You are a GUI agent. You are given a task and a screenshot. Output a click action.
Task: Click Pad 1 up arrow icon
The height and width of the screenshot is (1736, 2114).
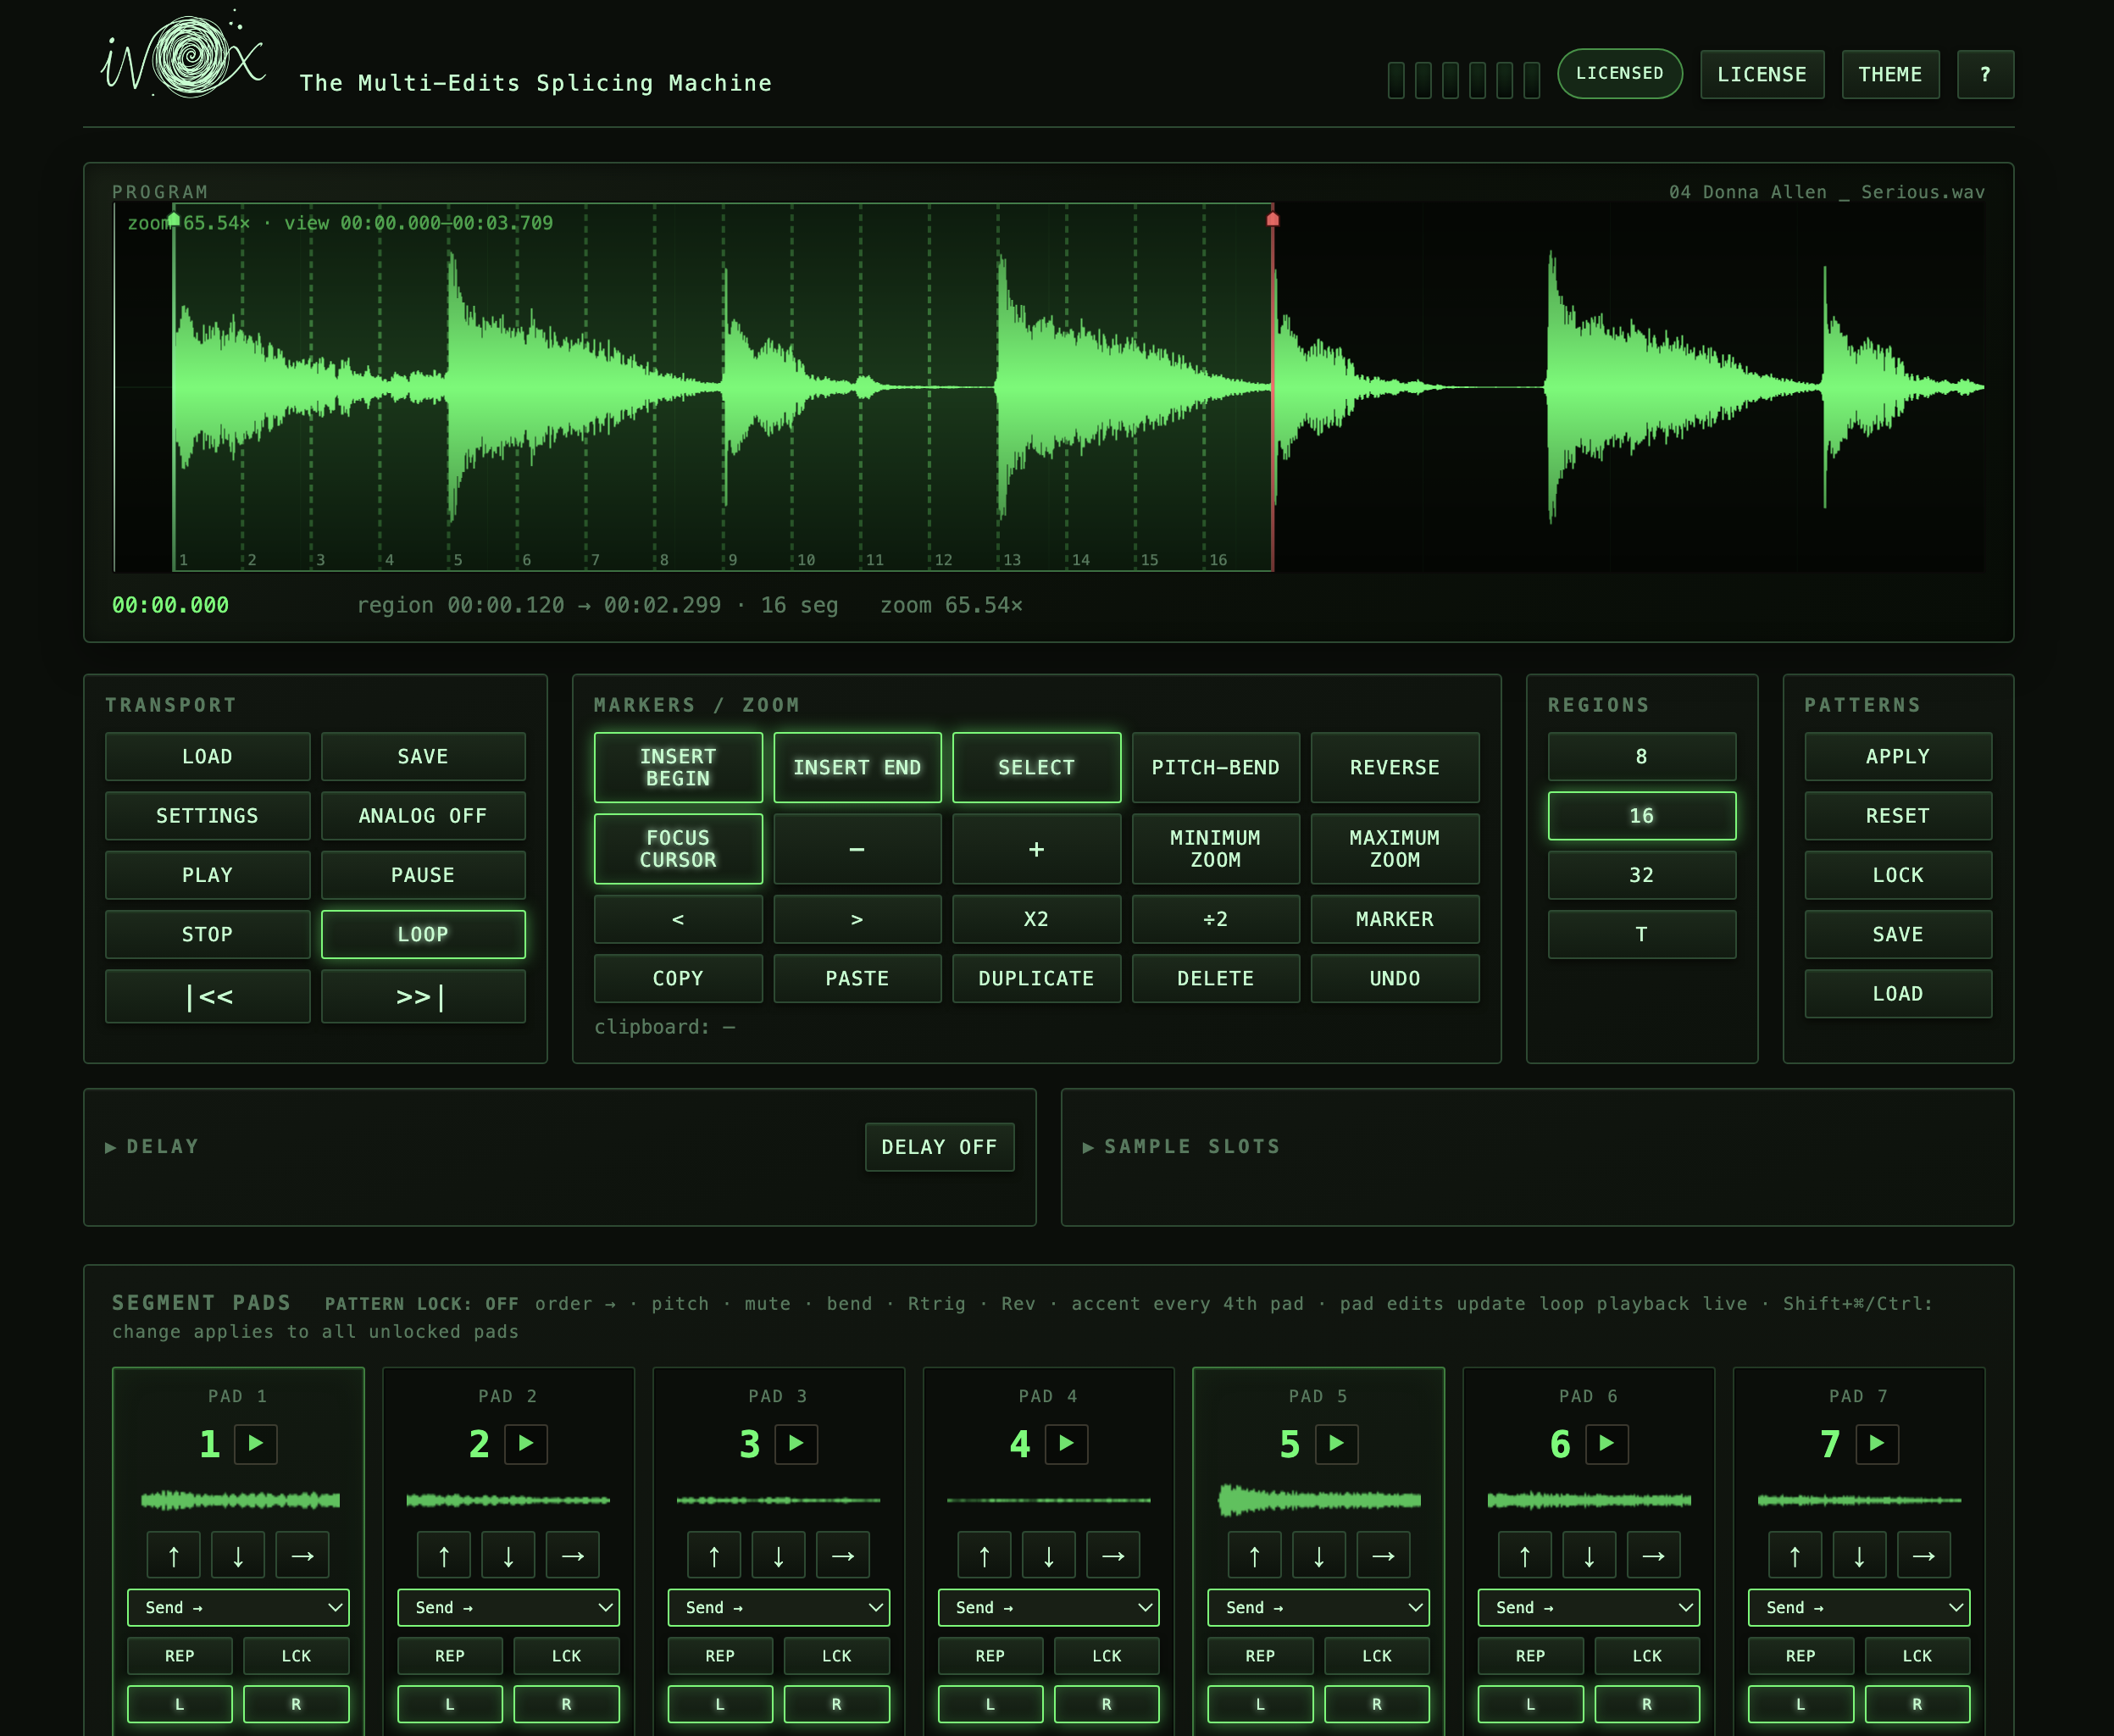174,1555
